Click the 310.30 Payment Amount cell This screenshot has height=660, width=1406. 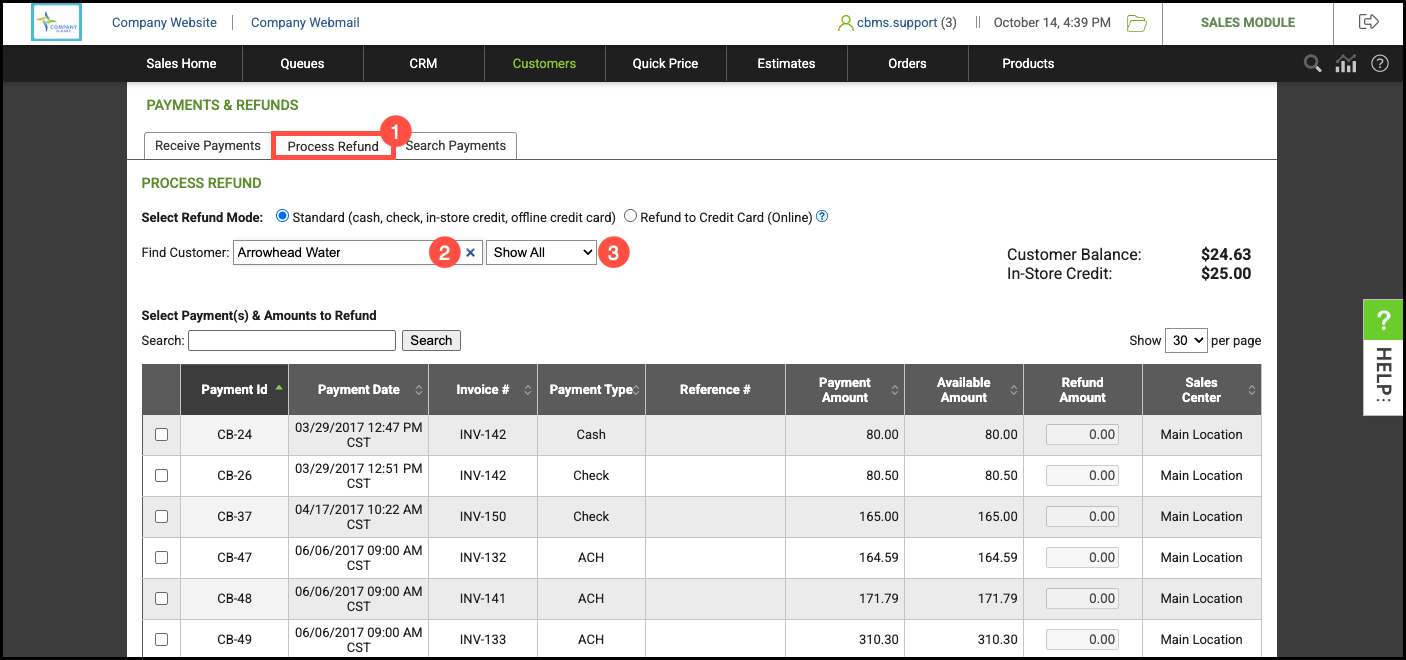click(845, 640)
